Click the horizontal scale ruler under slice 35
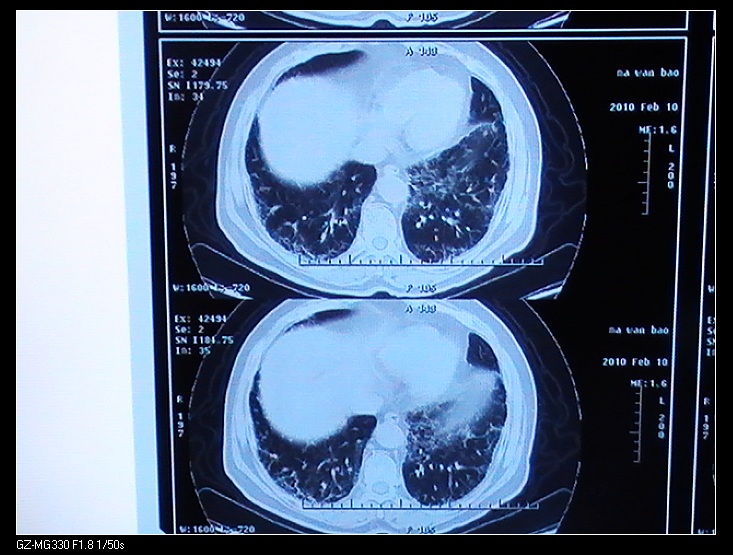733x555 pixels. click(x=421, y=505)
